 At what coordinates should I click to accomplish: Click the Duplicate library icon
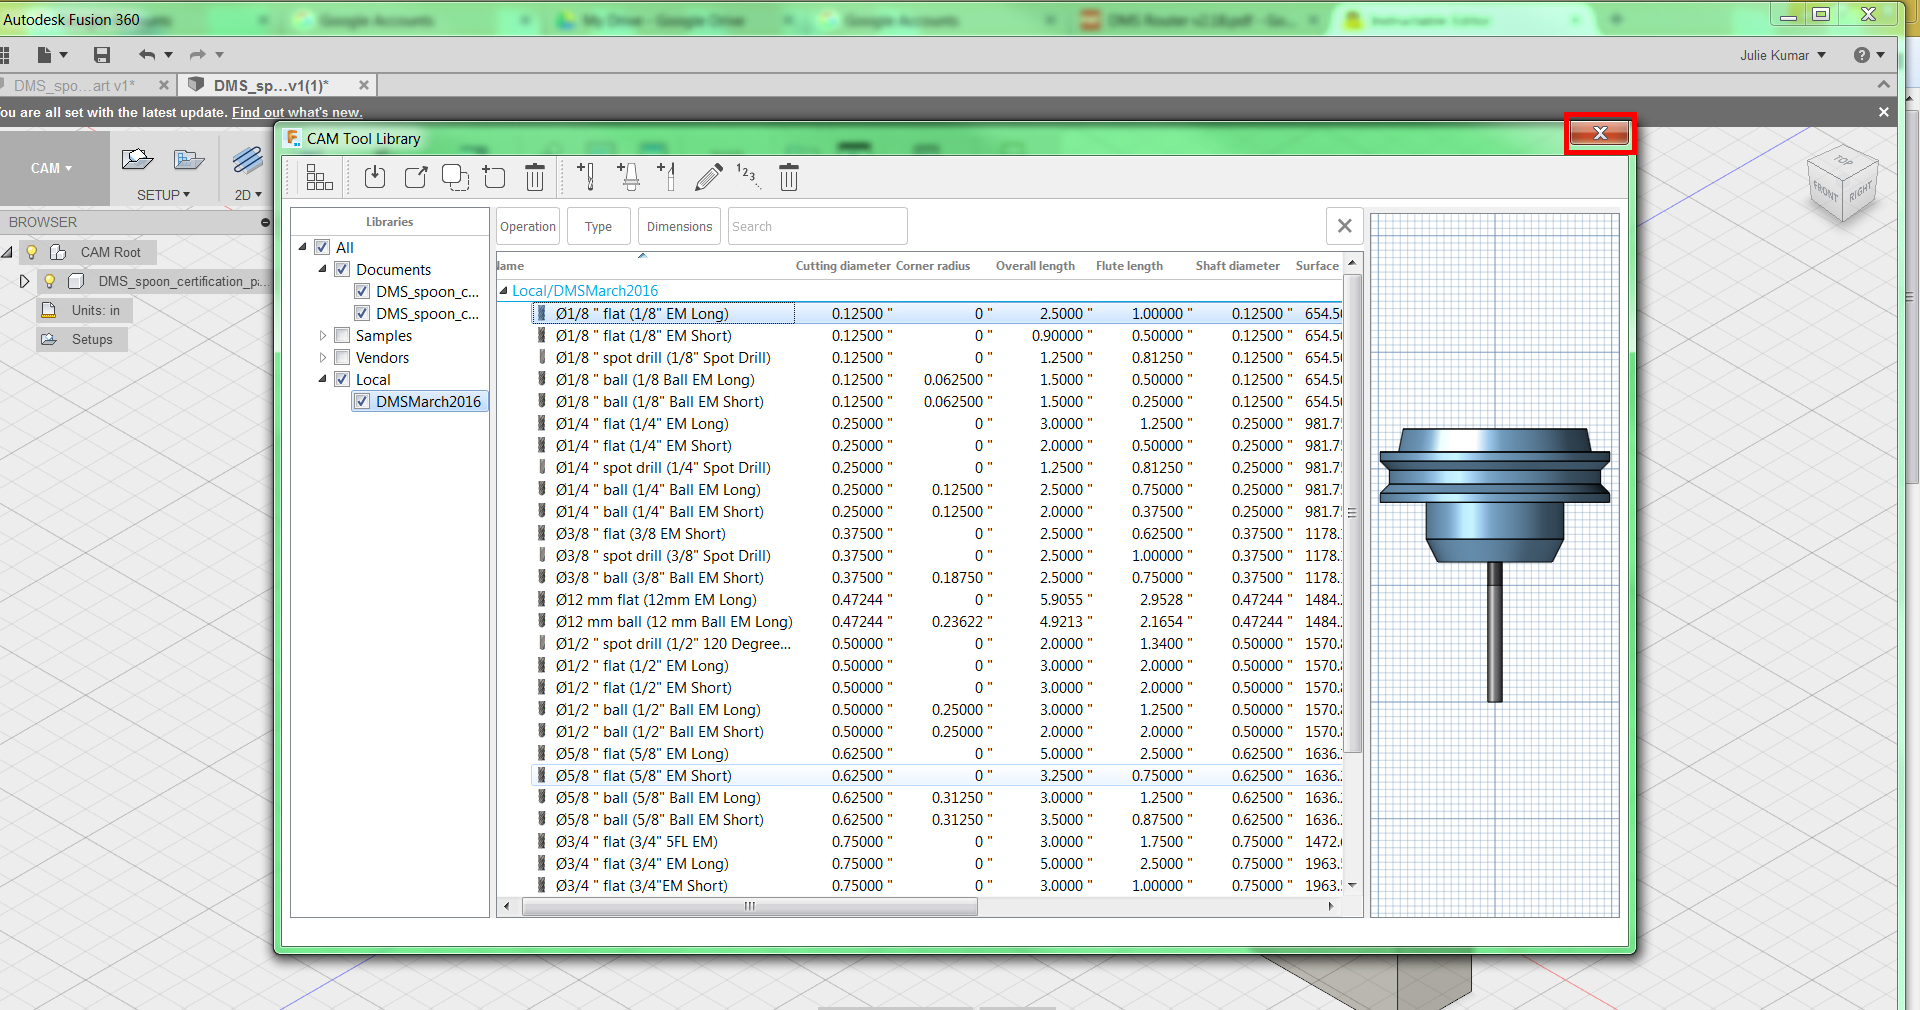pyautogui.click(x=455, y=178)
